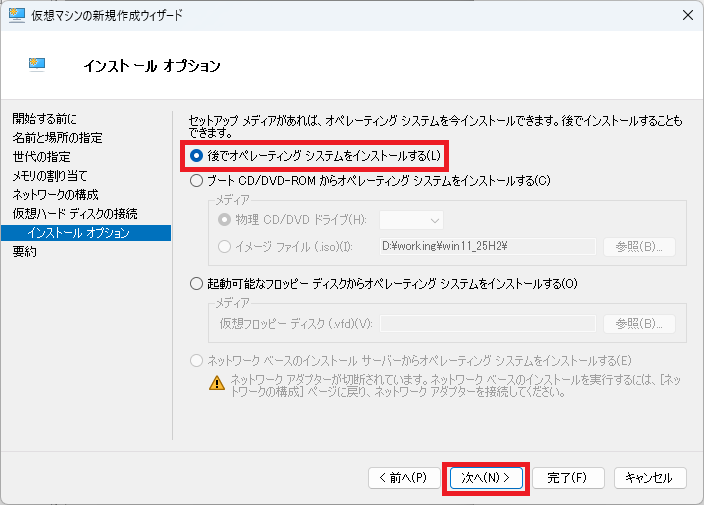Click 参照(B) button beside ISO path

click(639, 246)
